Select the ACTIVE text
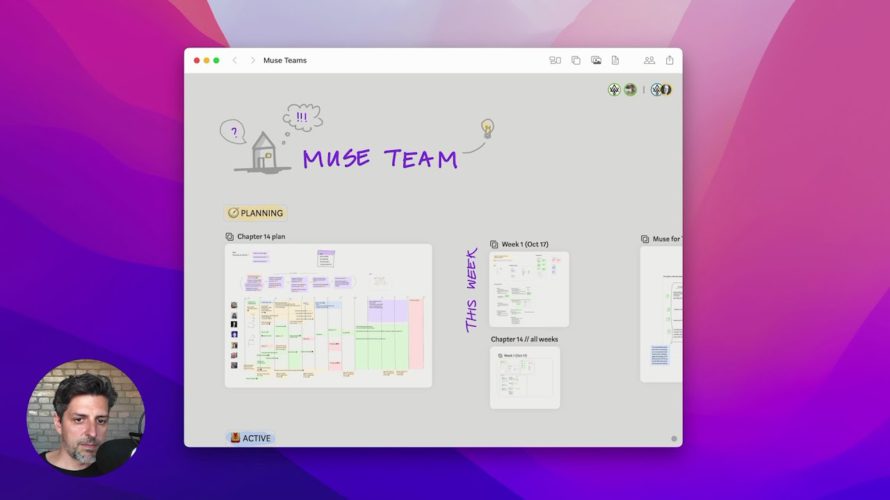 tap(257, 438)
